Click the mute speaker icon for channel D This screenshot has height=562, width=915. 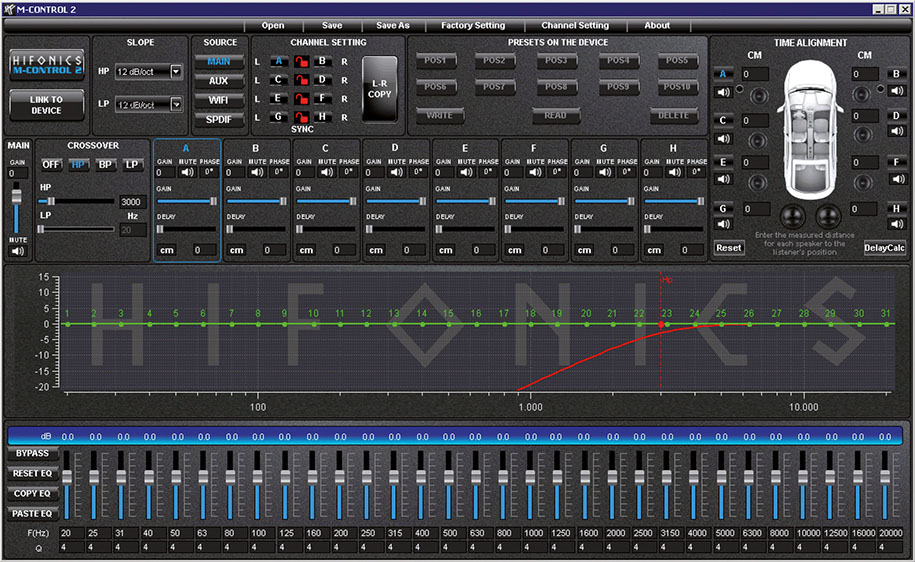coord(396,172)
